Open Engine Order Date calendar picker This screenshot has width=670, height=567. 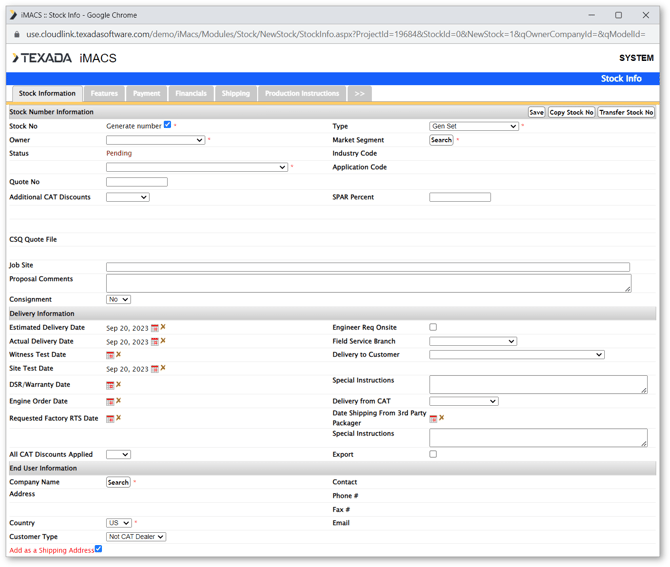(110, 402)
